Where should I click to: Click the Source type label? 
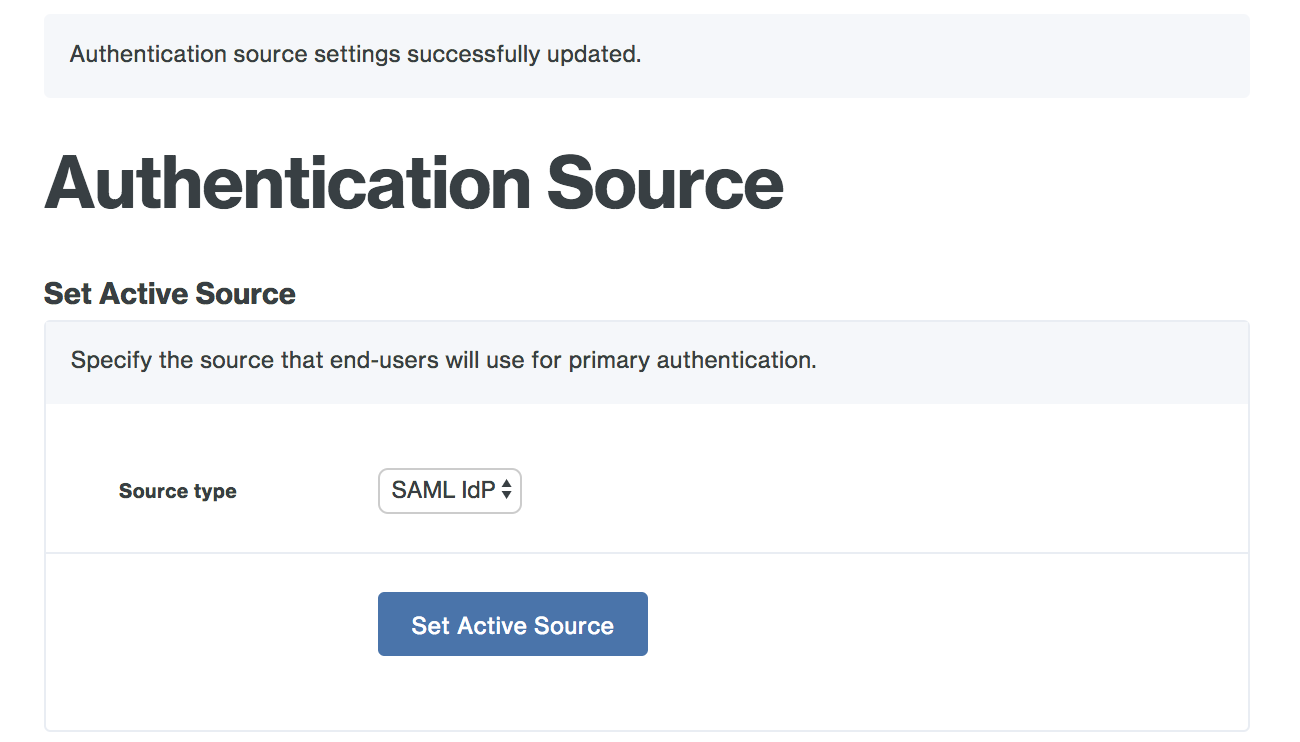[177, 491]
